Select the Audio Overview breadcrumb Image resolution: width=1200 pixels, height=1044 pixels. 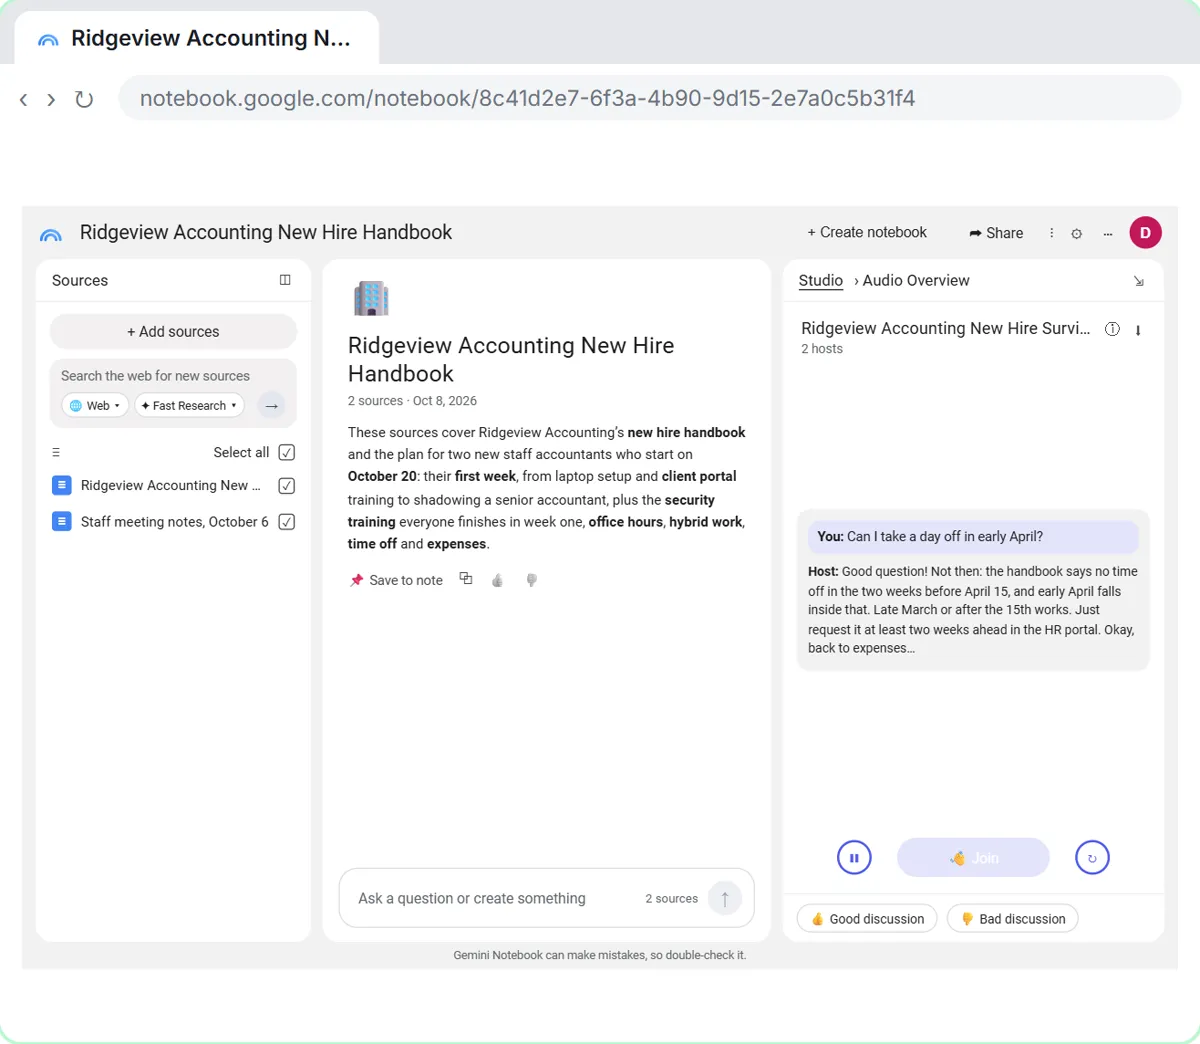coord(916,281)
